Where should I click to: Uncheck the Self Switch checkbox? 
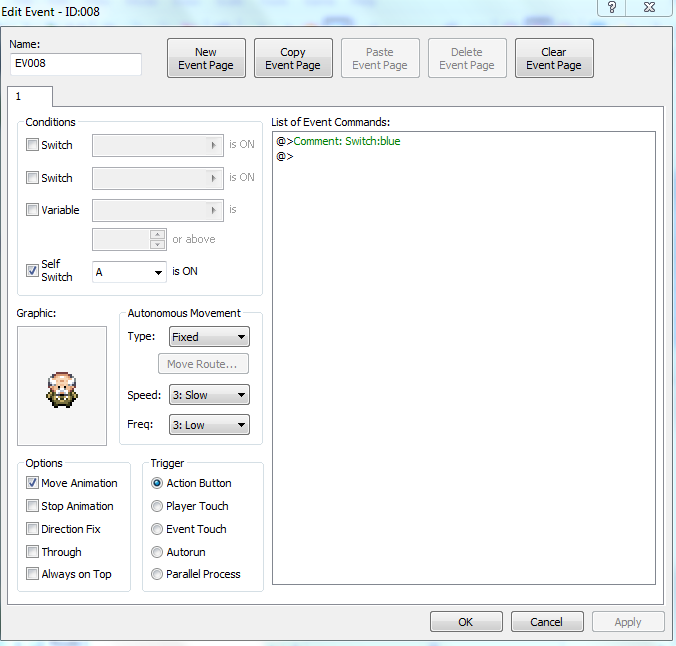click(x=33, y=271)
